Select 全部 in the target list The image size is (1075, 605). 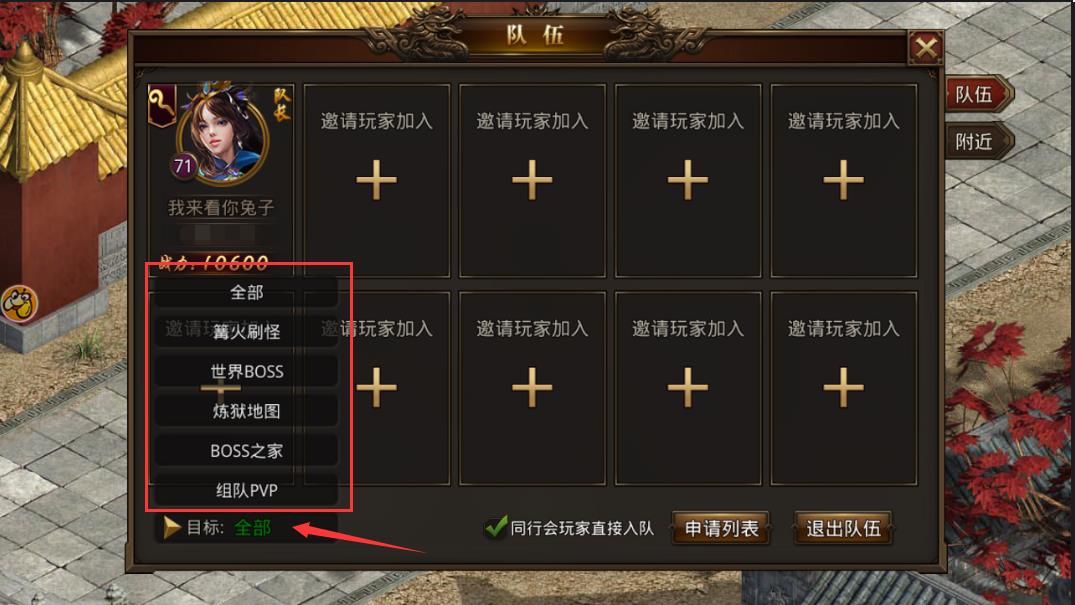[246, 293]
